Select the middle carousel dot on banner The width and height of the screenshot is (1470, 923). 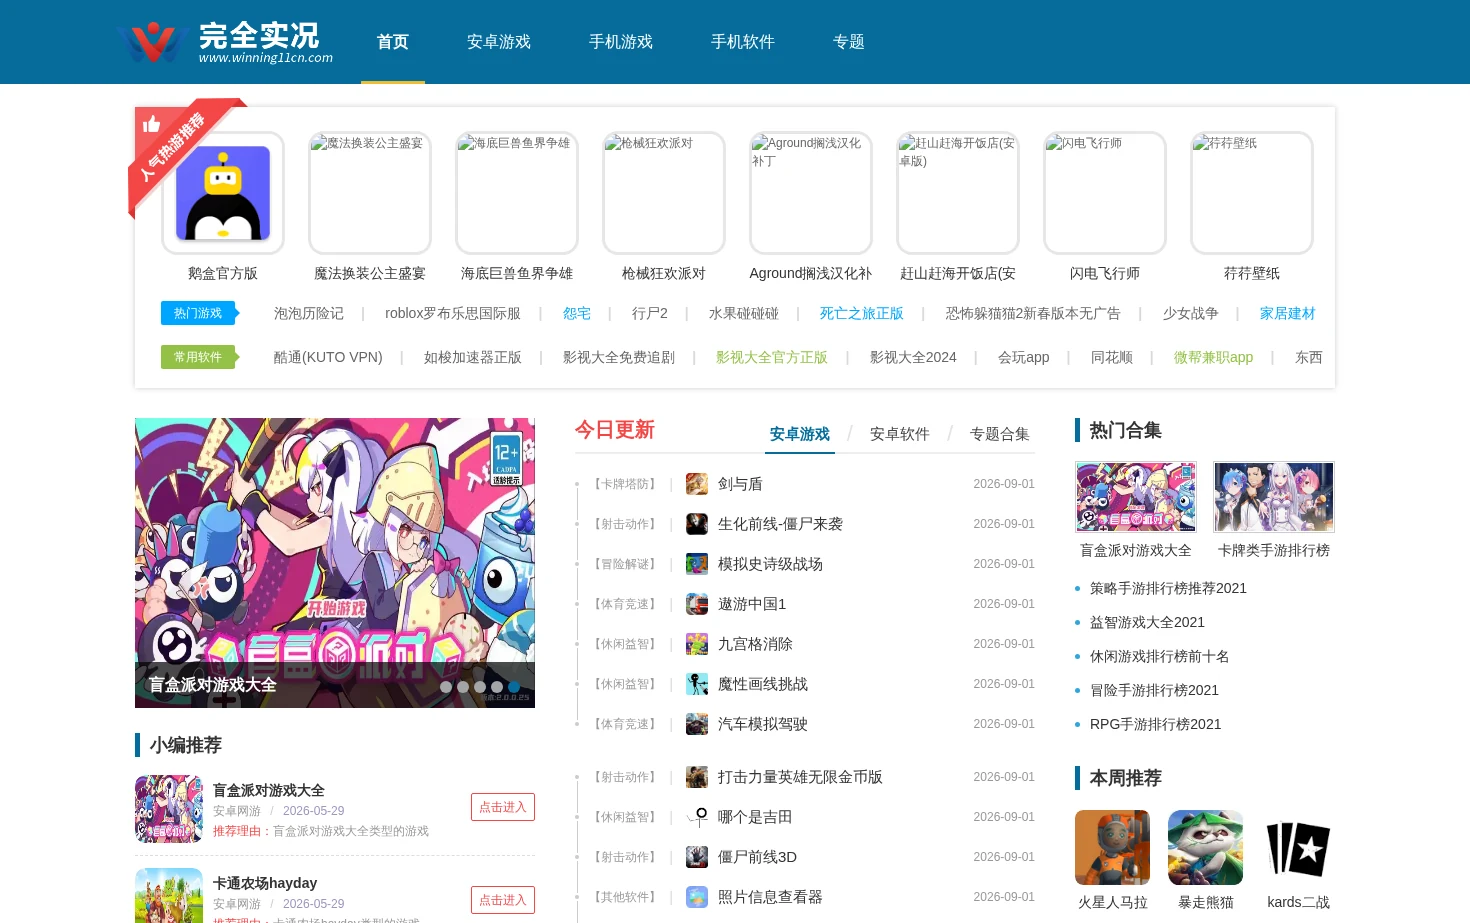click(x=480, y=687)
